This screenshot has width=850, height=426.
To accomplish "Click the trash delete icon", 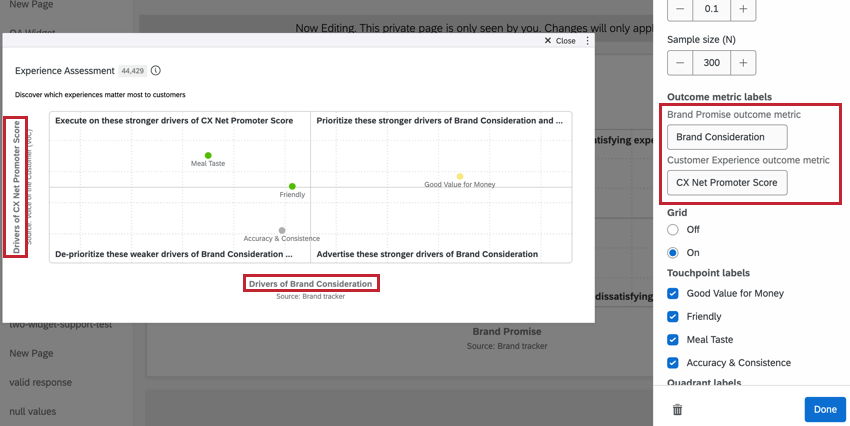I will pos(677,410).
